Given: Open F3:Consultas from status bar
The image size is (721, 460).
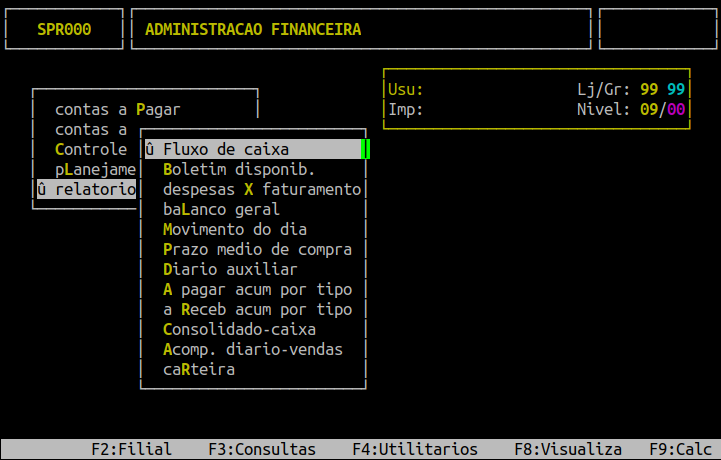Looking at the screenshot, I should (262, 450).
